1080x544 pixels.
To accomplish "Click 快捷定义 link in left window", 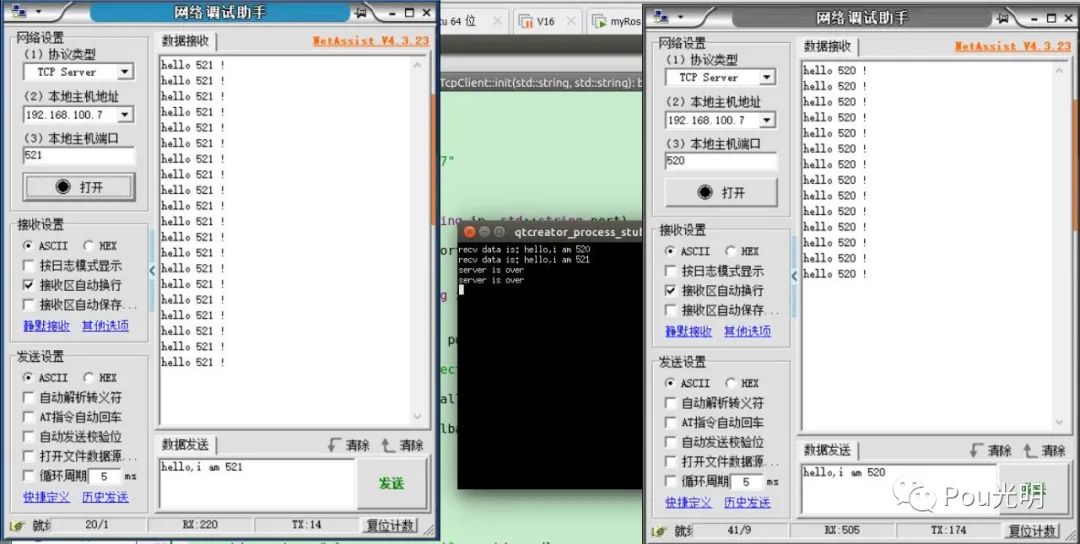I will click(47, 496).
